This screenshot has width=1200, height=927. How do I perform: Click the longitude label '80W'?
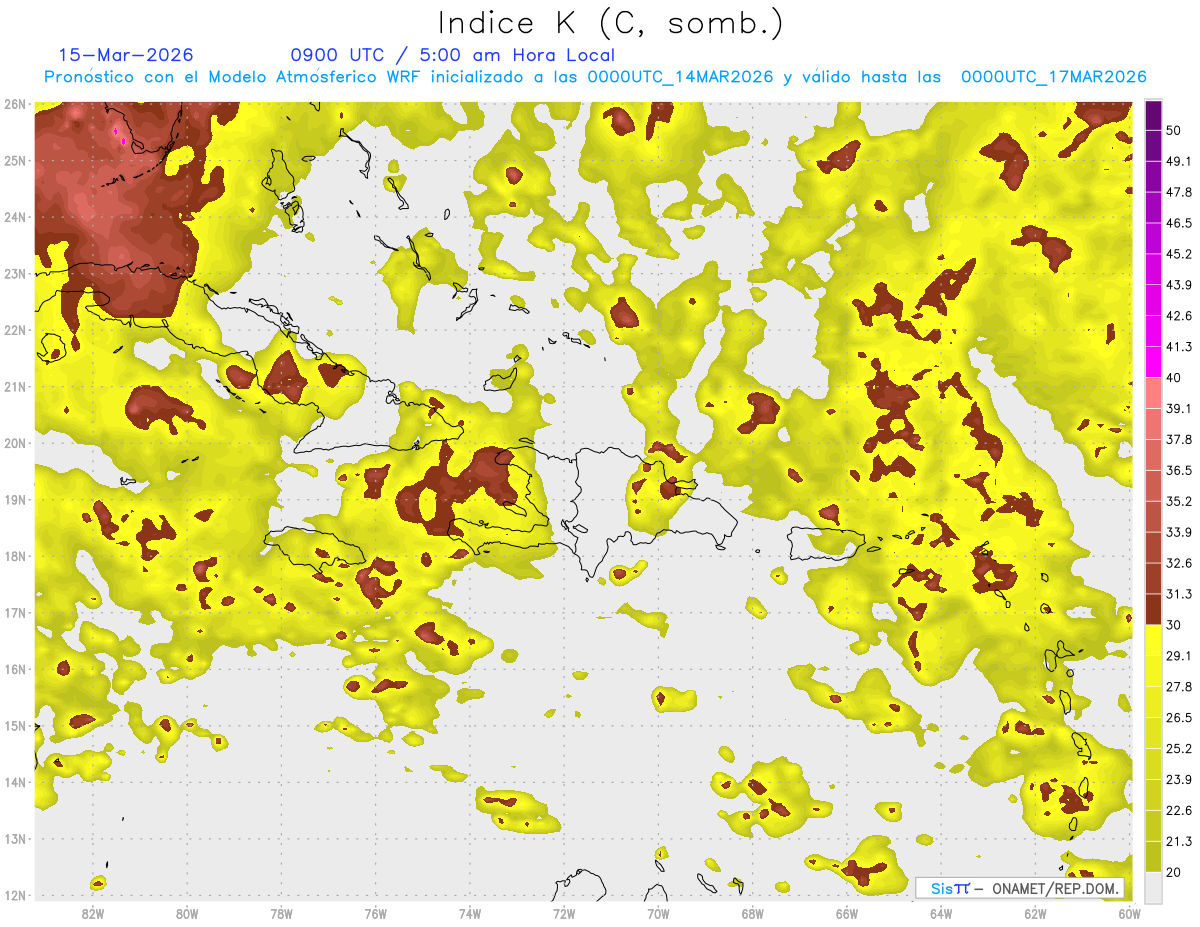[x=187, y=913]
